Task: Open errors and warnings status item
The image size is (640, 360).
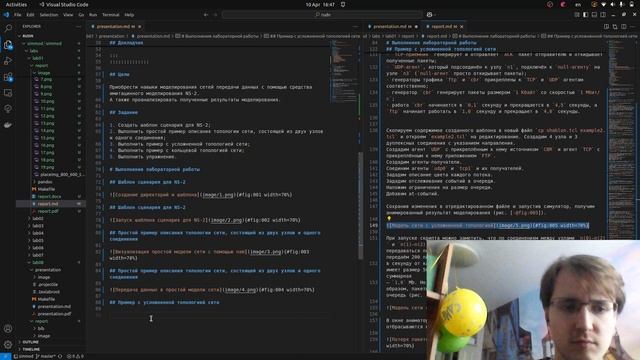Action: pos(75,356)
